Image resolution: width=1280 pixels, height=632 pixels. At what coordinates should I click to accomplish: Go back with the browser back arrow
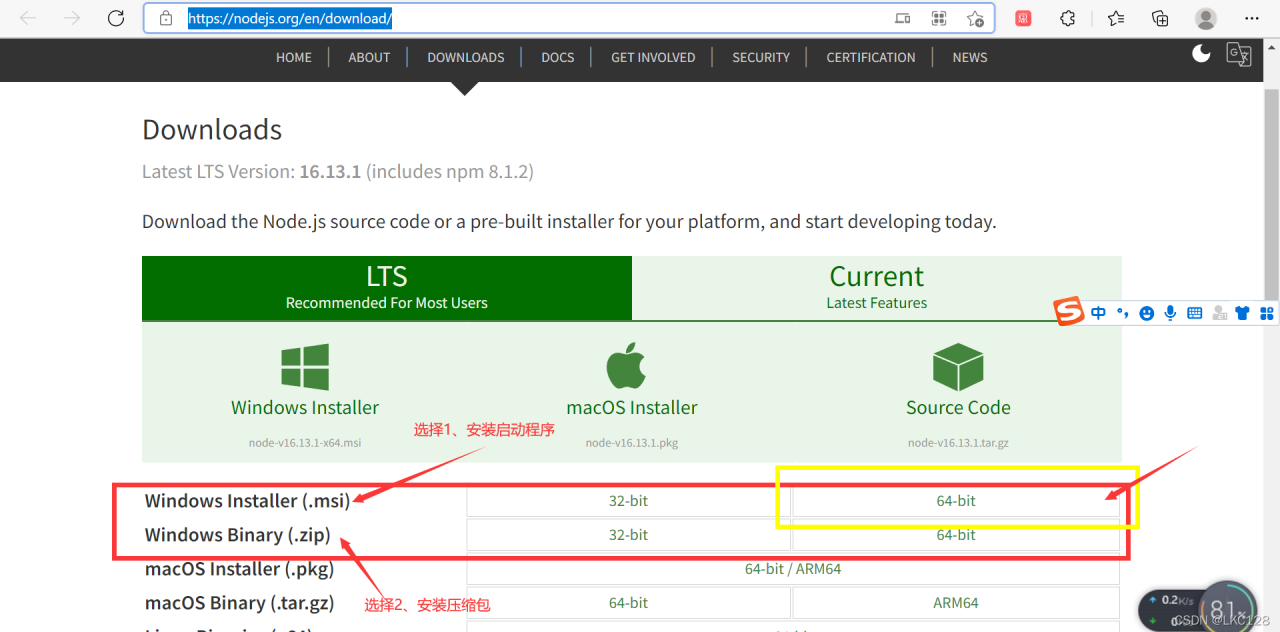28,18
